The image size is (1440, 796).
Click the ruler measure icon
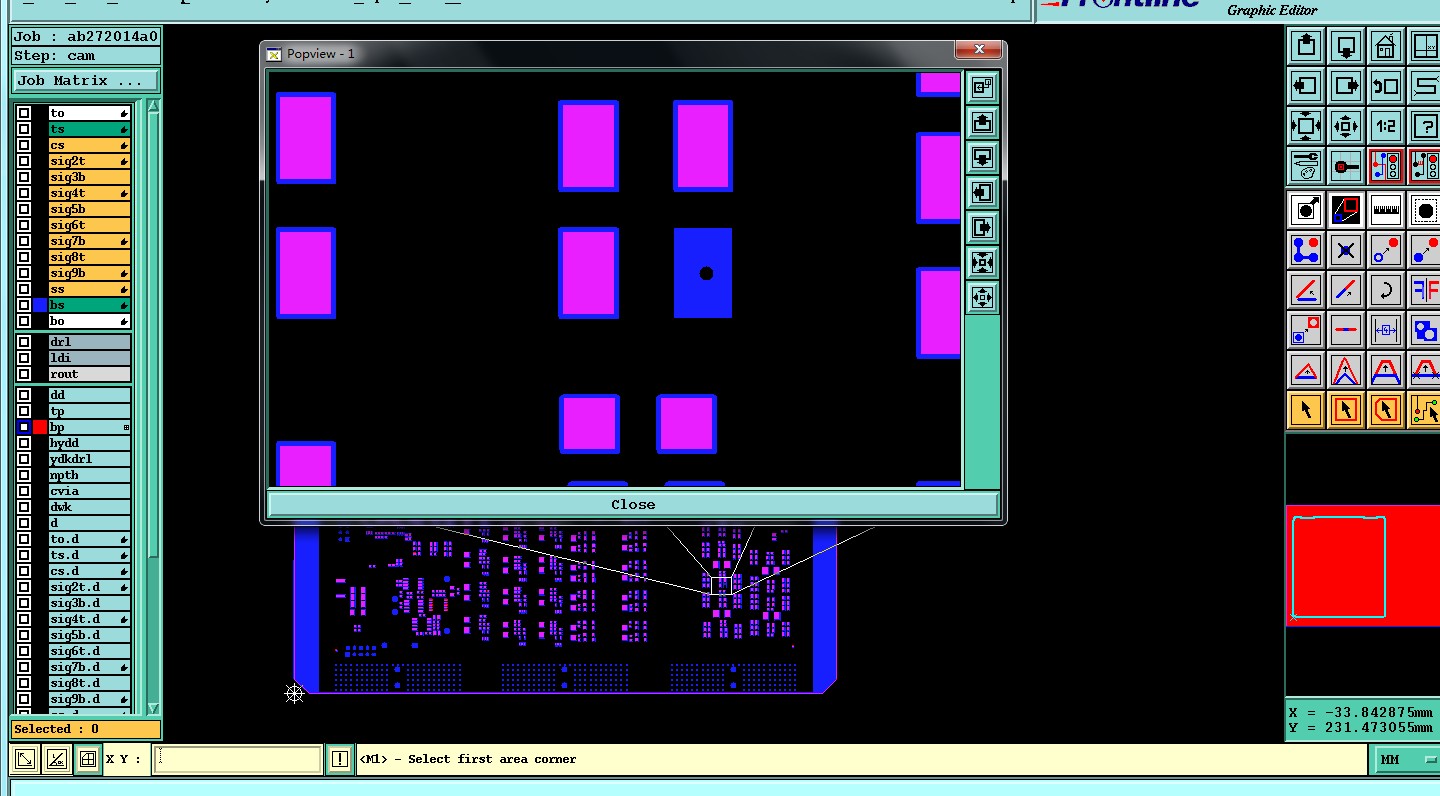[1386, 210]
